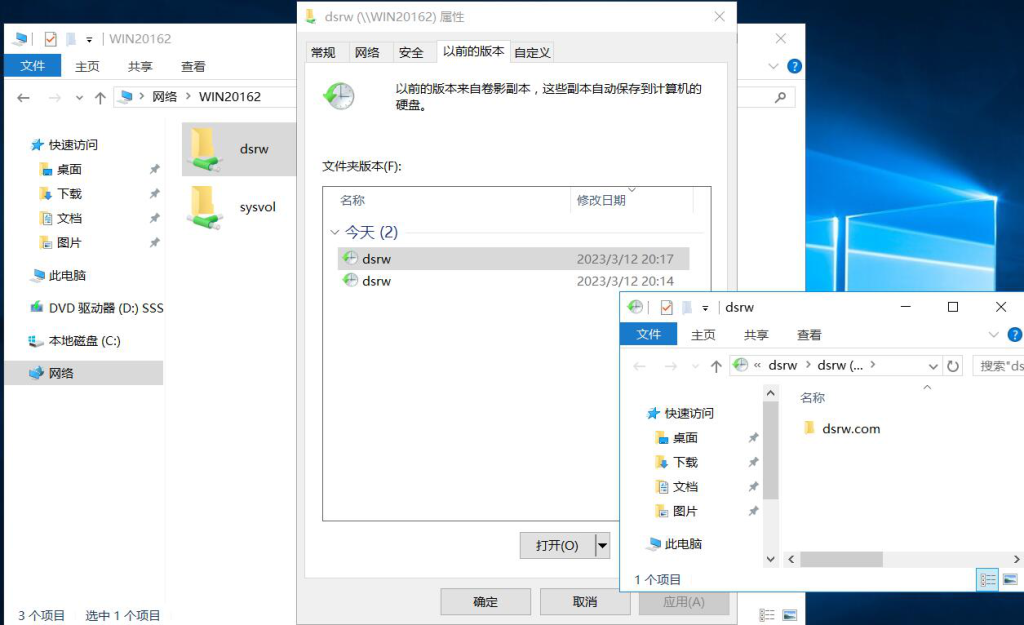Open recent locations dropdown in WIN20162 window

point(79,98)
